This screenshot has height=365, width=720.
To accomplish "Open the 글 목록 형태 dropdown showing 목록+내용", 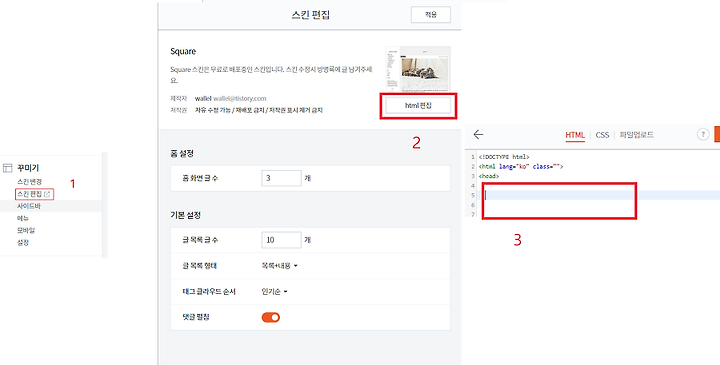I will click(x=279, y=266).
